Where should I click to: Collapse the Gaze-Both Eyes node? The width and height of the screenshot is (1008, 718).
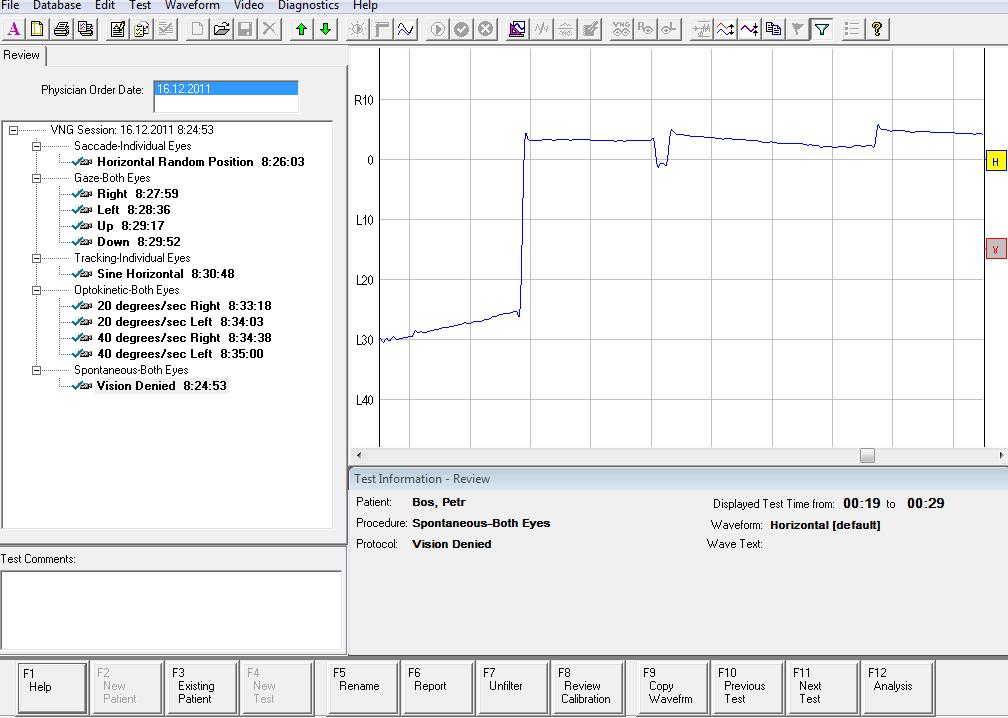[37, 178]
